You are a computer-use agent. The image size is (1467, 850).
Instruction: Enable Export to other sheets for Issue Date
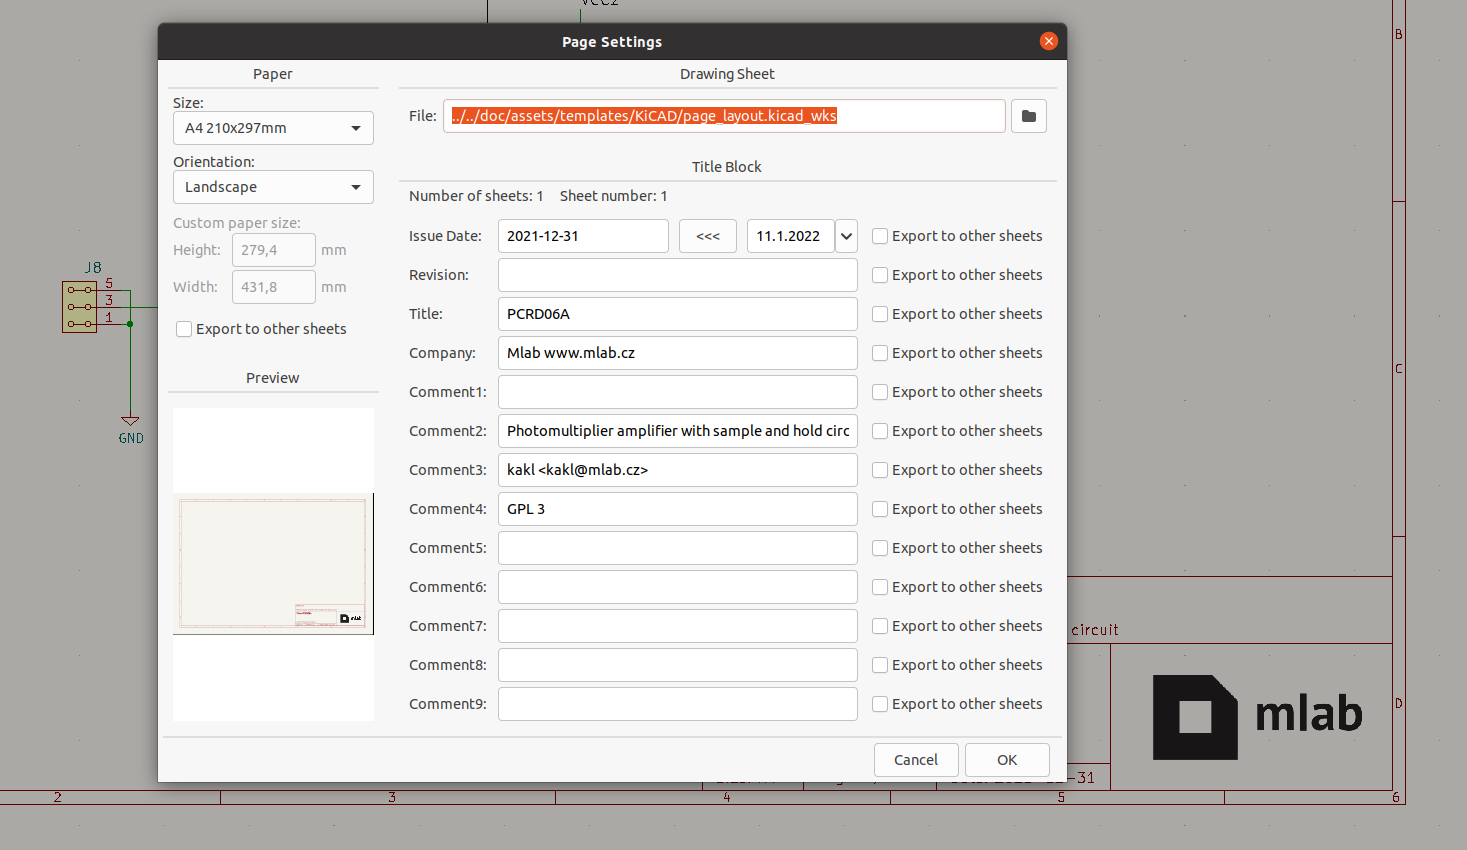(880, 236)
